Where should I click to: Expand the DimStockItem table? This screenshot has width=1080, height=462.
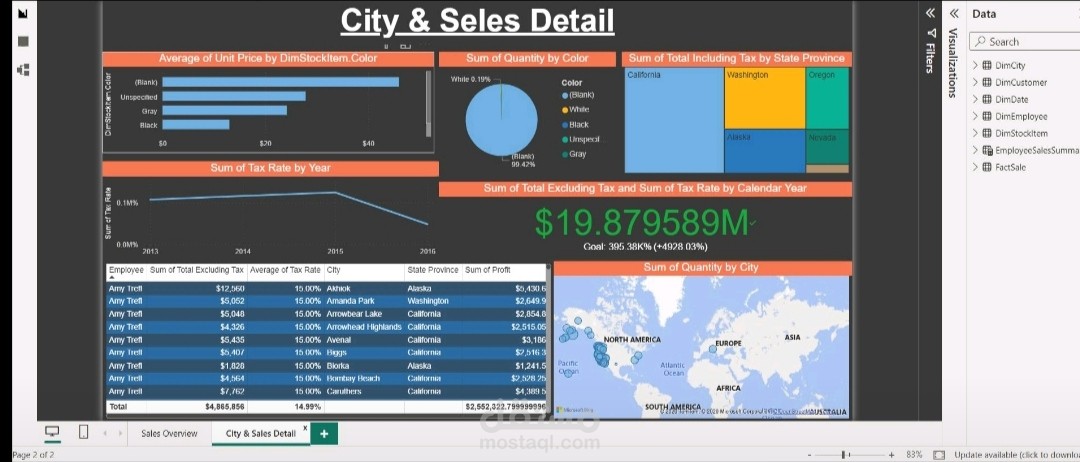[975, 134]
